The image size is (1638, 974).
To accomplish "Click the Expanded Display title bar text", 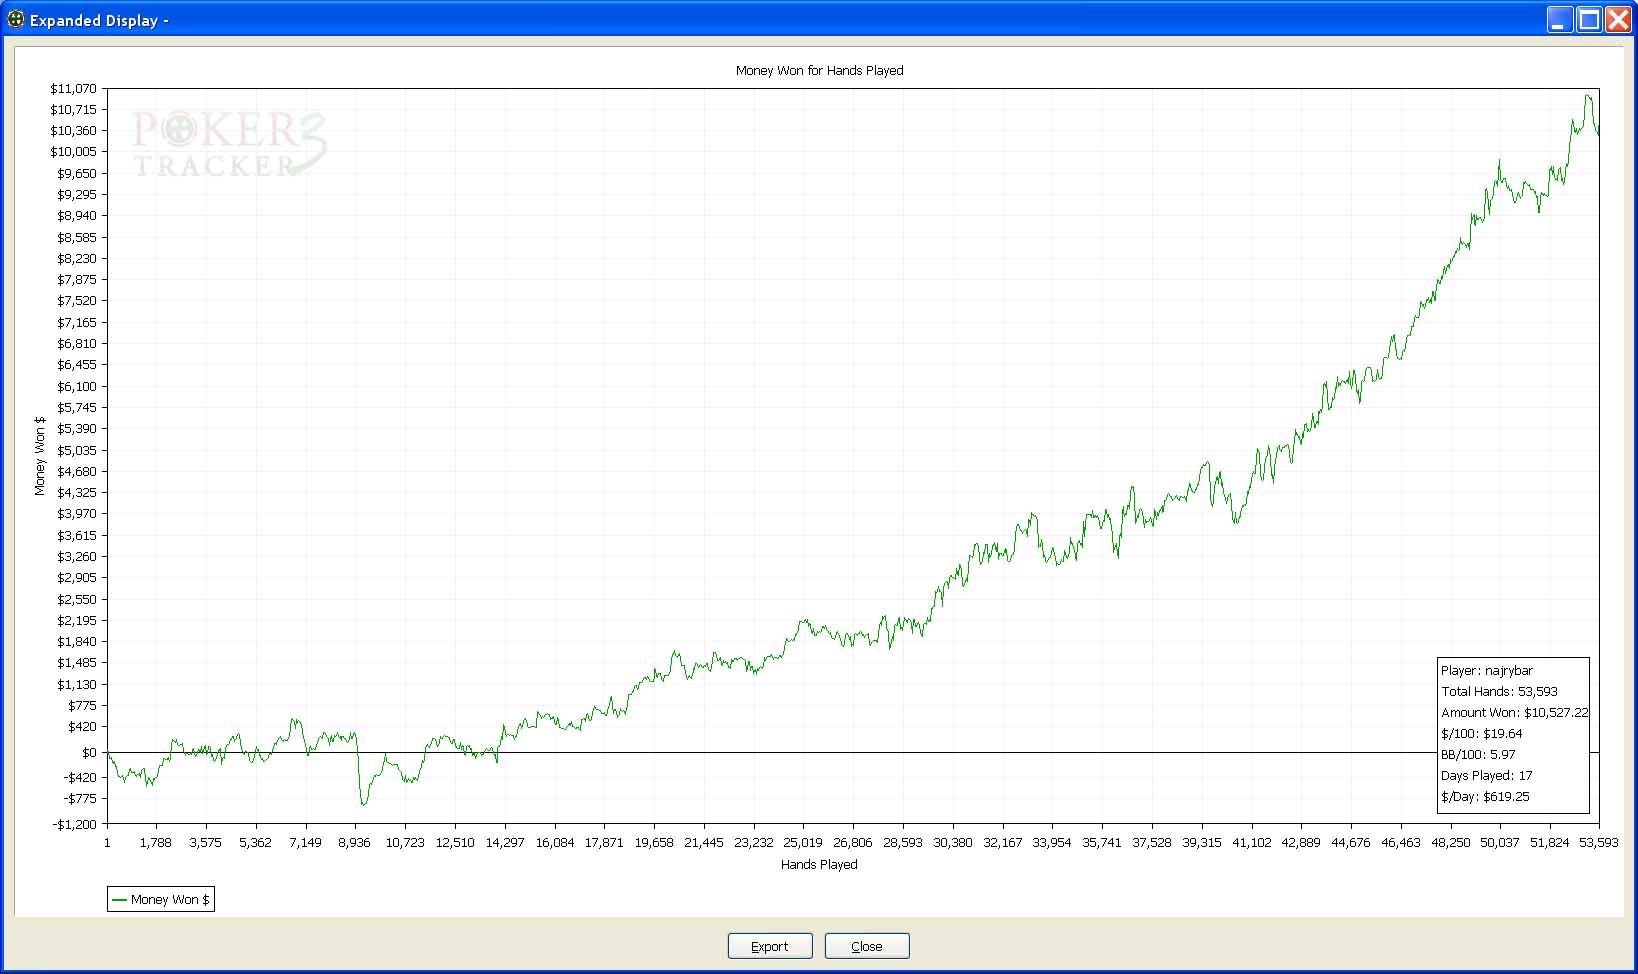I will pyautogui.click(x=94, y=20).
